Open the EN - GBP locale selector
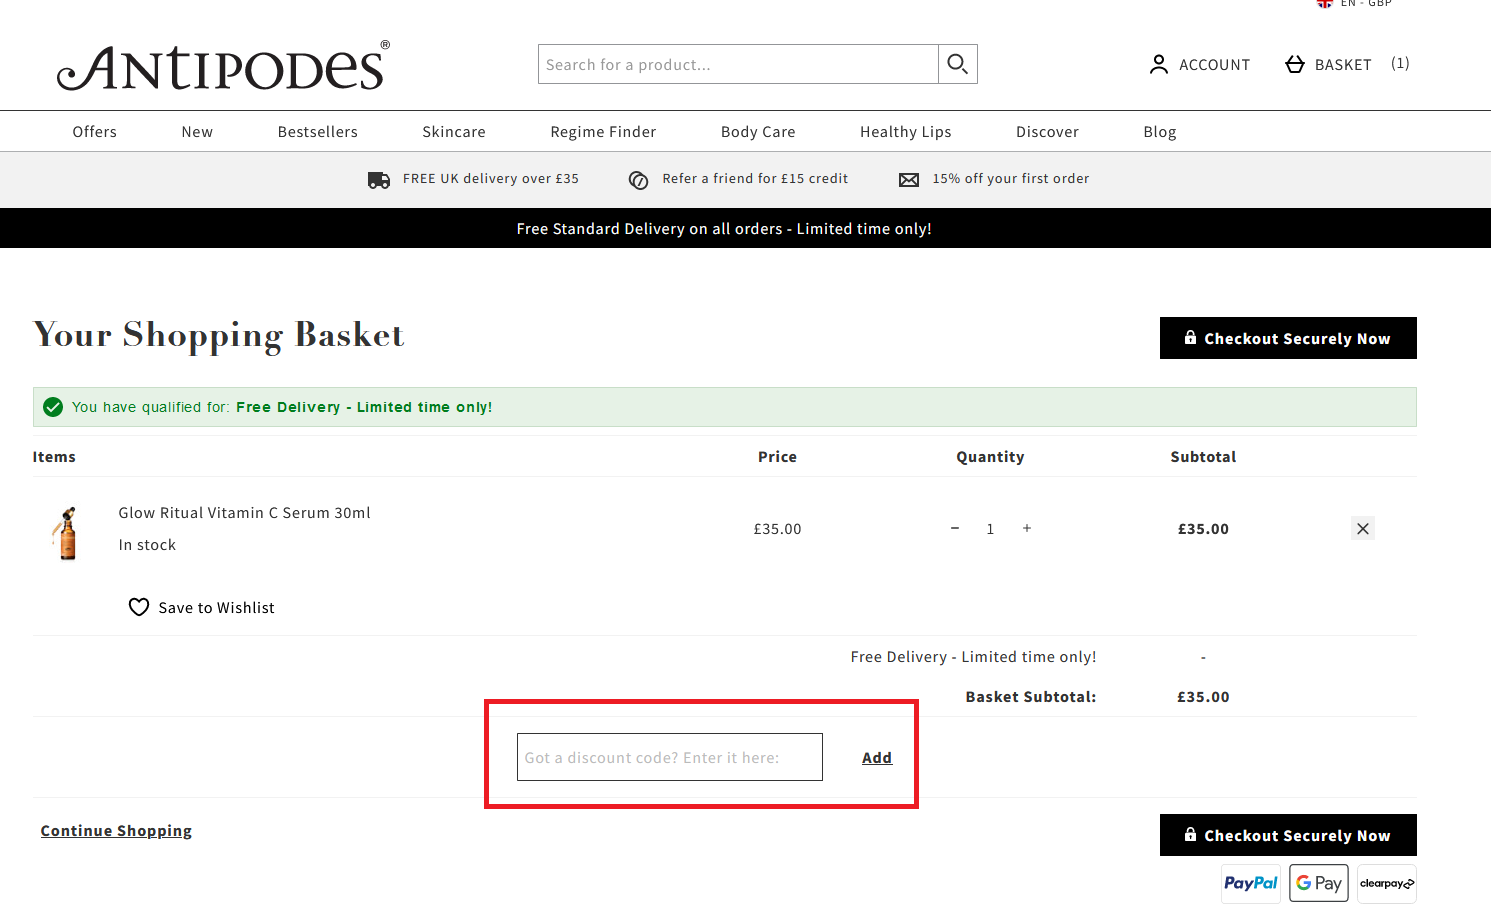Viewport: 1491px width, 921px height. 1355,3
